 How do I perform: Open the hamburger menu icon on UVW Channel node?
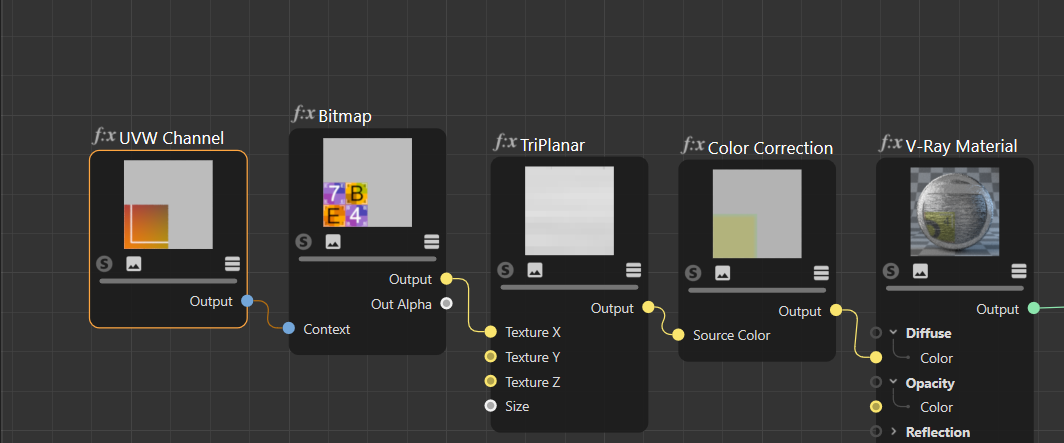(x=233, y=264)
